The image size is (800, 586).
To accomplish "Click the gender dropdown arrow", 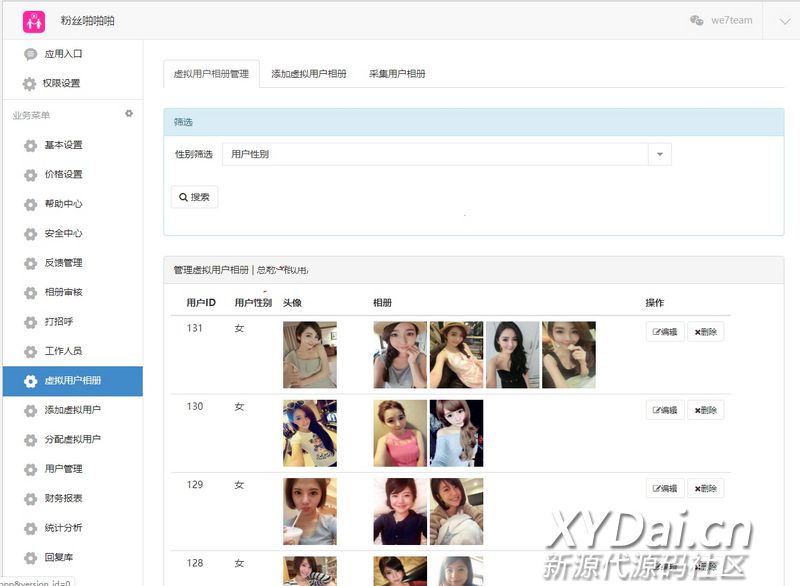I will 659,154.
